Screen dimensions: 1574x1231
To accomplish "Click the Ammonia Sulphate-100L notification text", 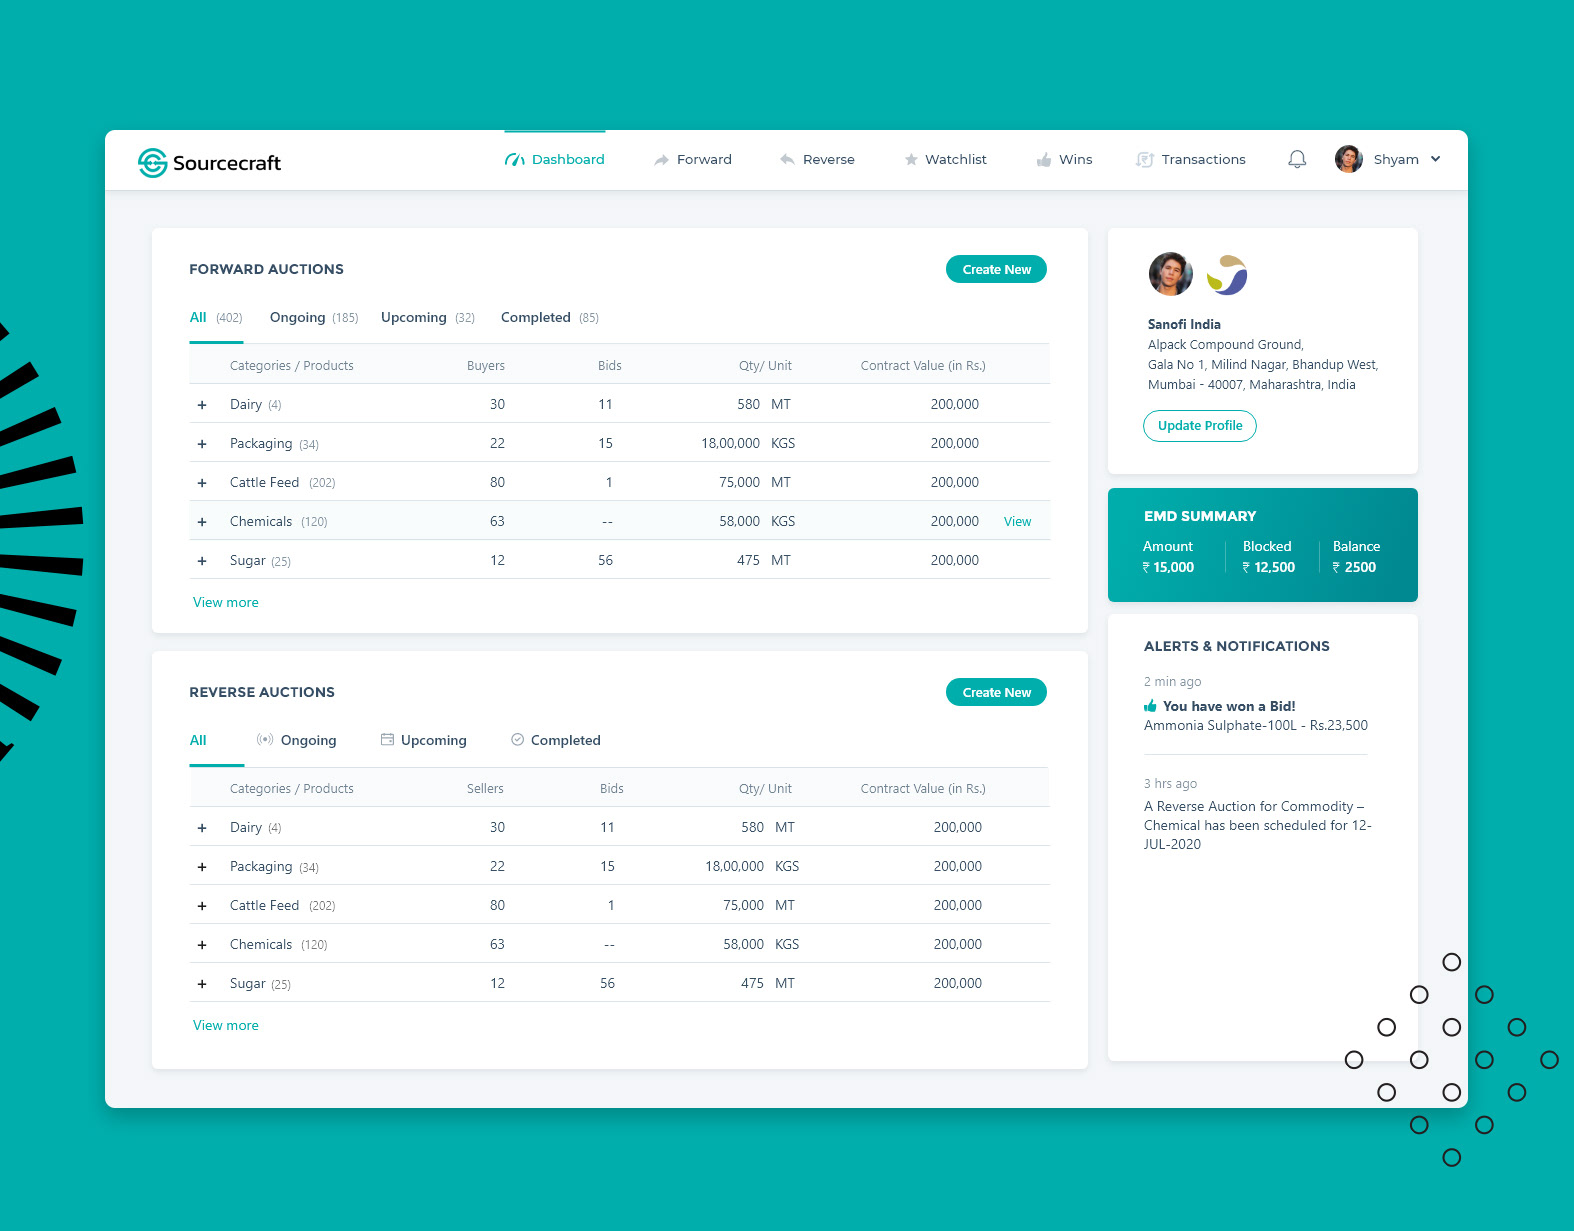I will tap(1256, 726).
